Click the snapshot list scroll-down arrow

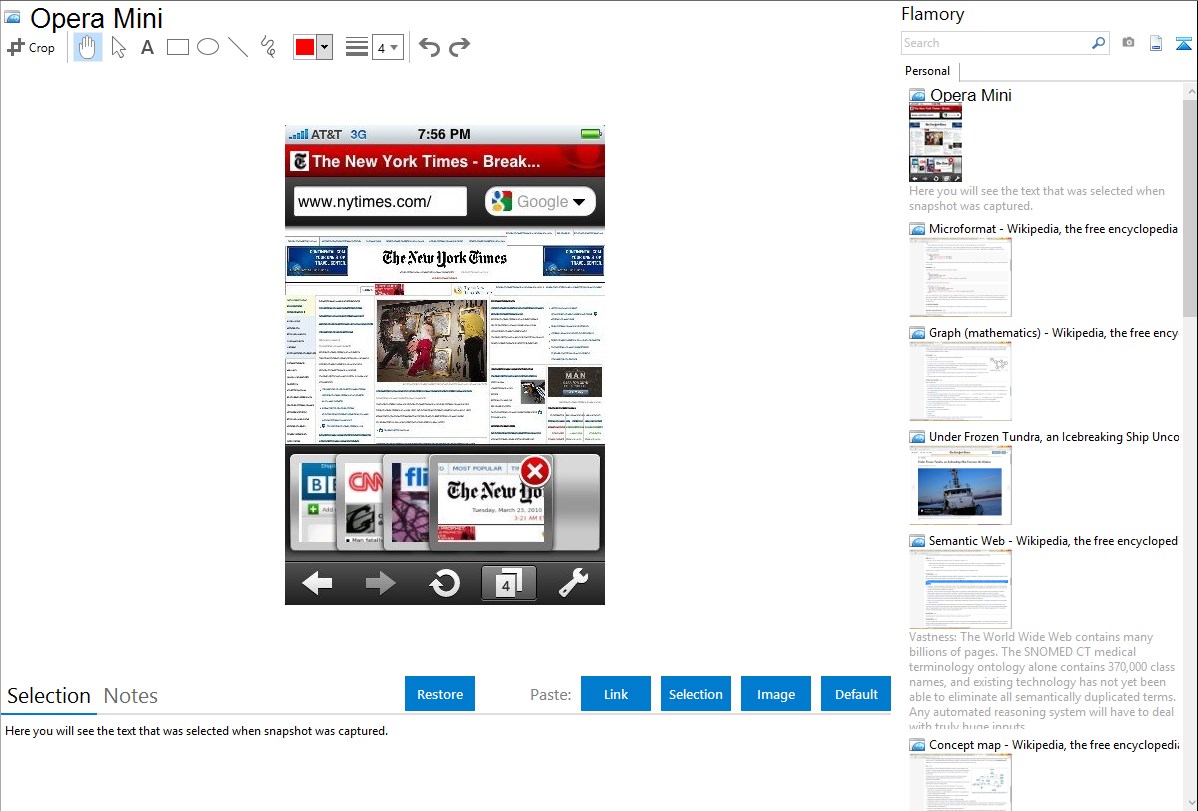click(x=1191, y=803)
